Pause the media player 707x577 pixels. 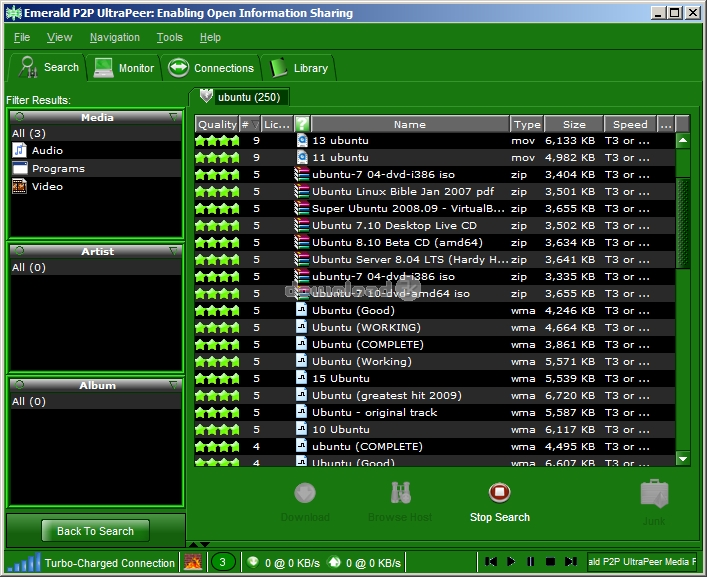[x=531, y=562]
